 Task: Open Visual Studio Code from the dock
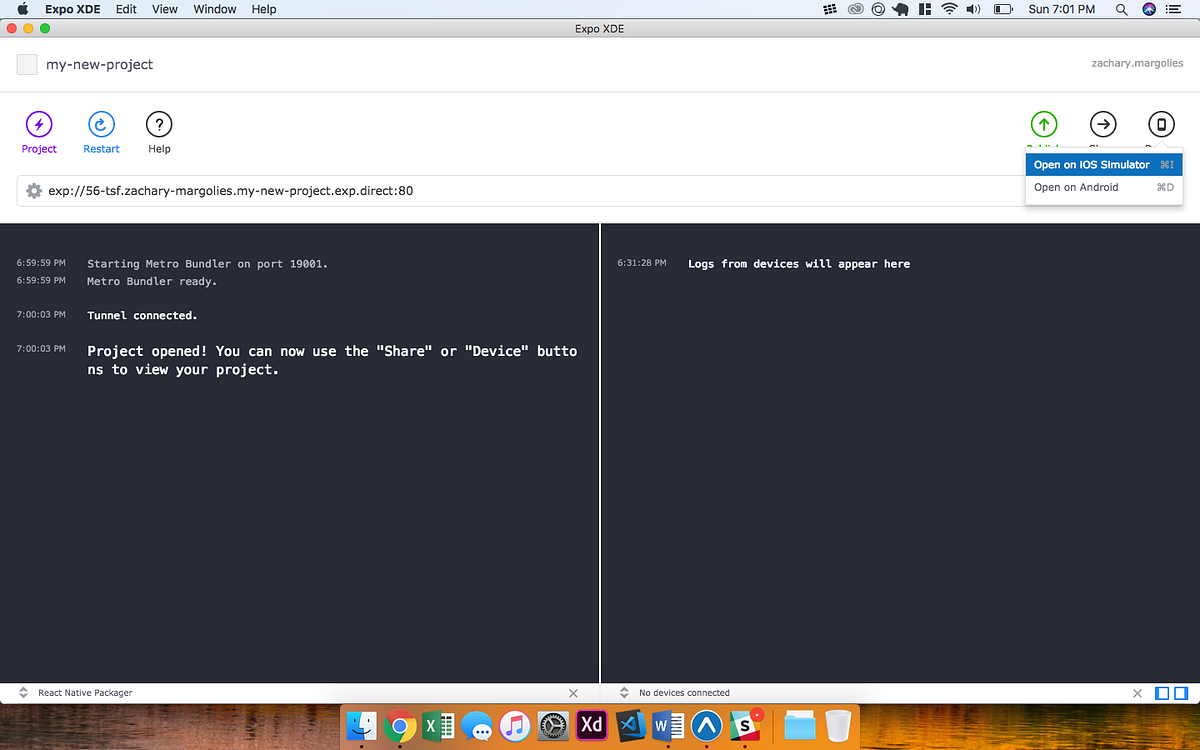point(629,725)
